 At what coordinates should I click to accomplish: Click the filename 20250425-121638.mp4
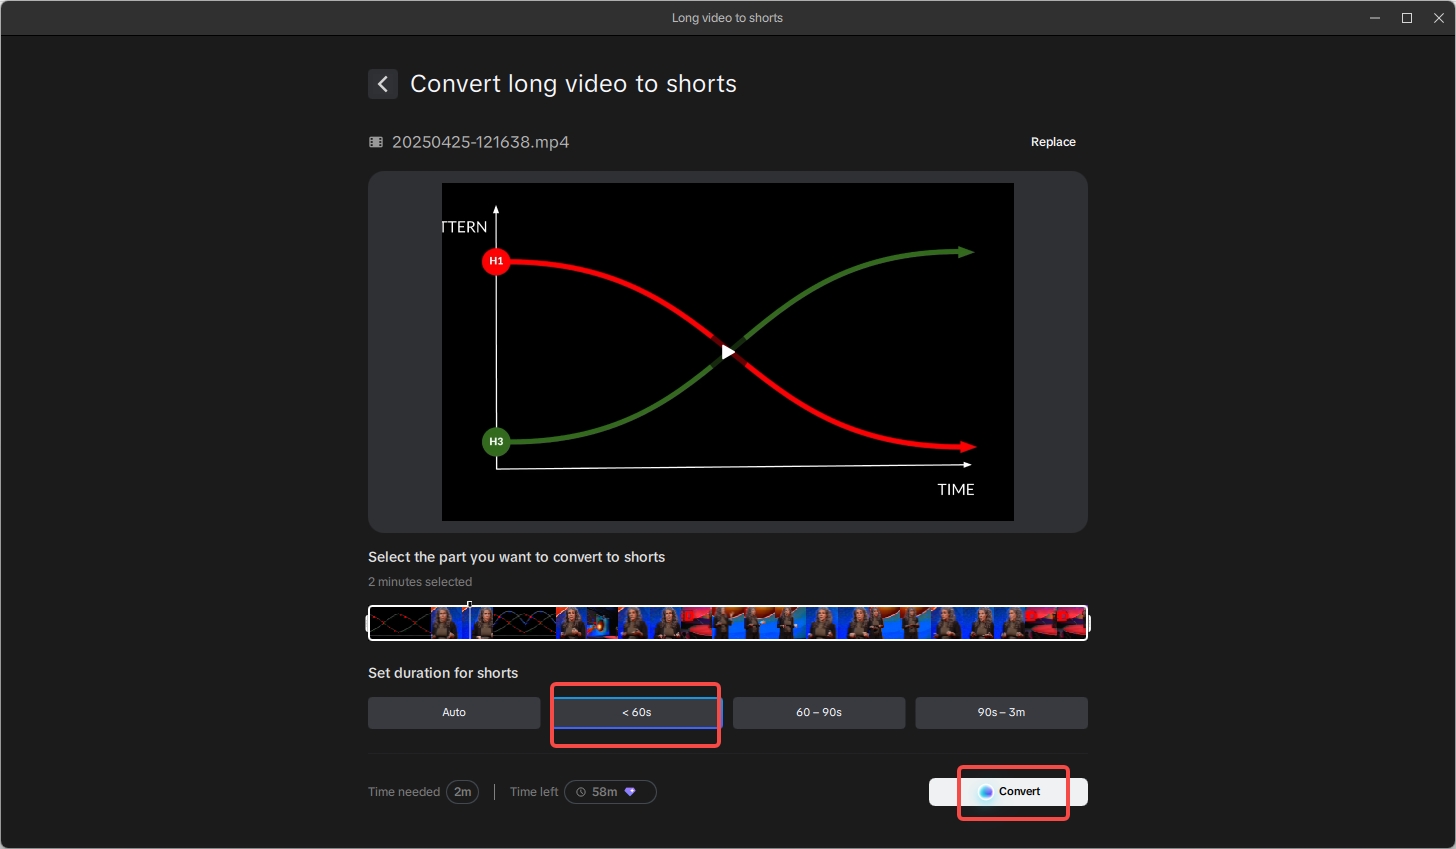click(x=480, y=142)
